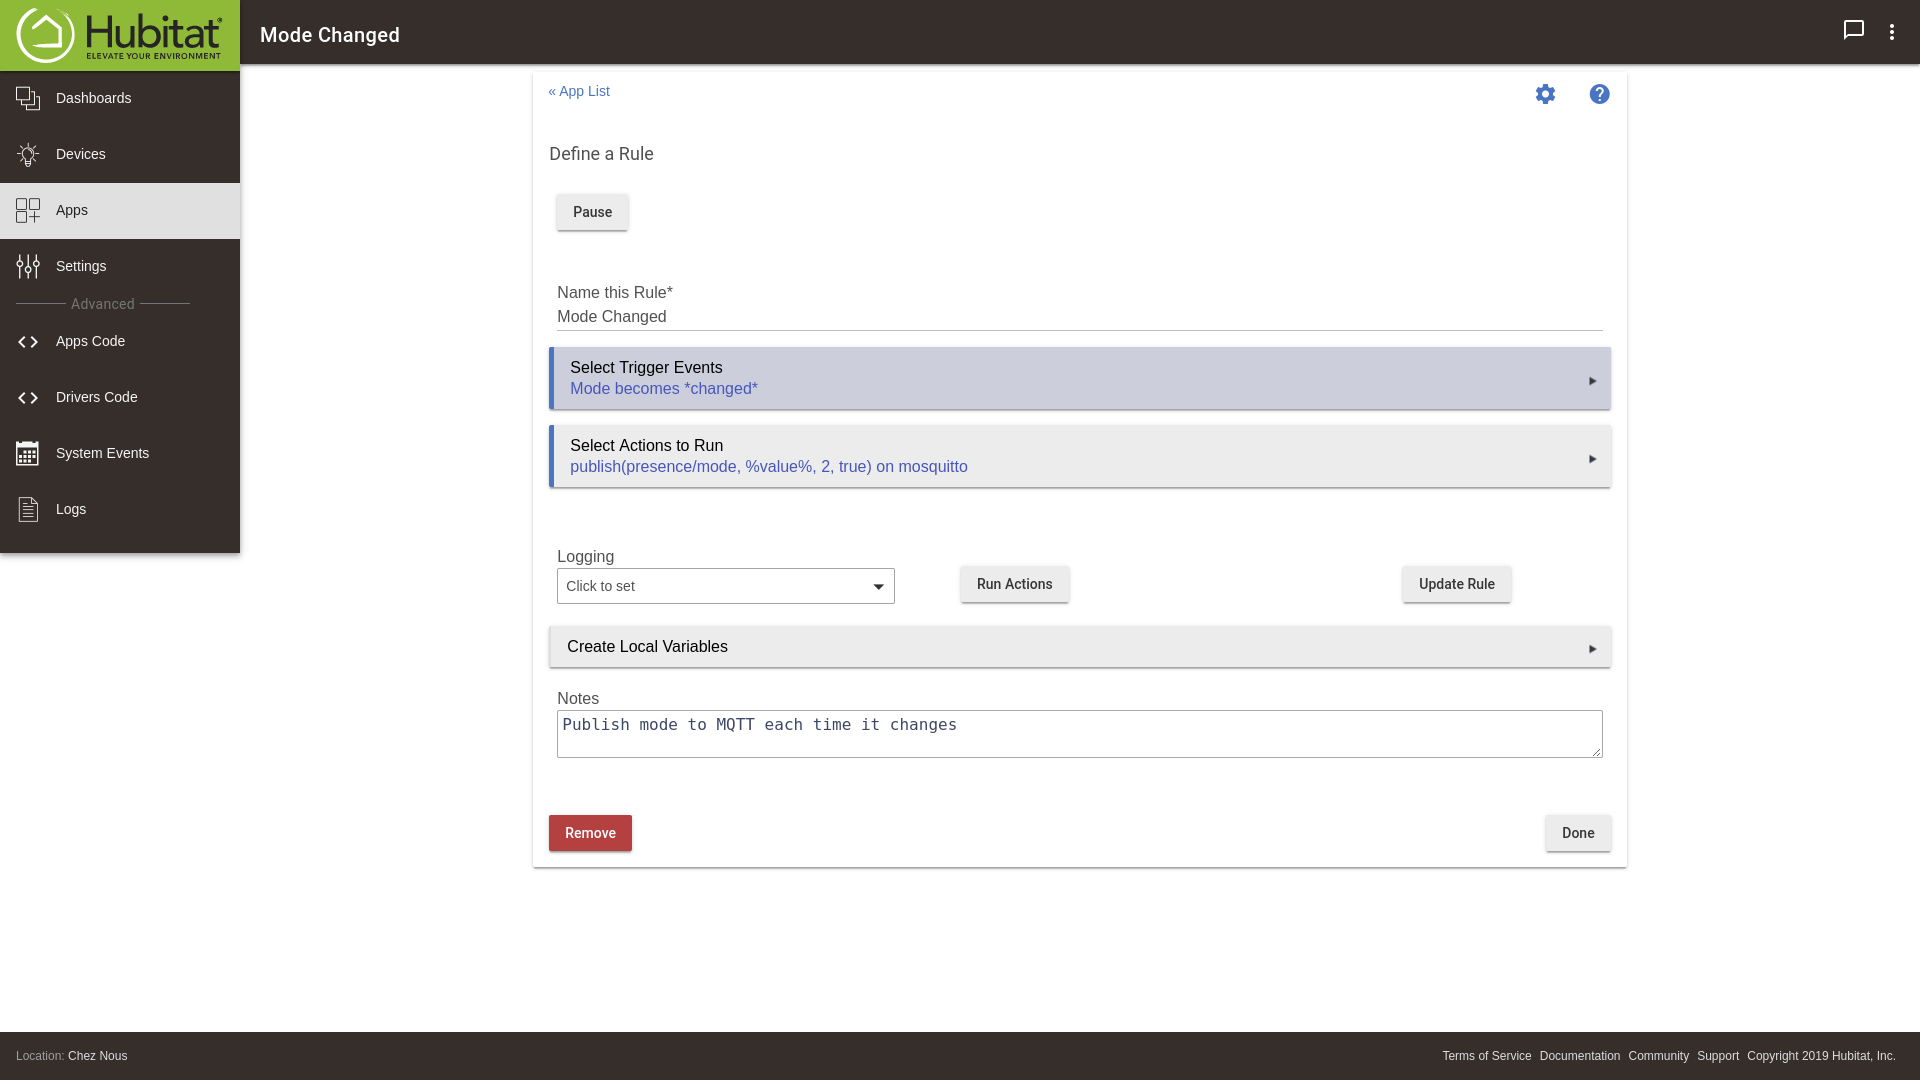Open the Logging dropdown

coord(725,586)
